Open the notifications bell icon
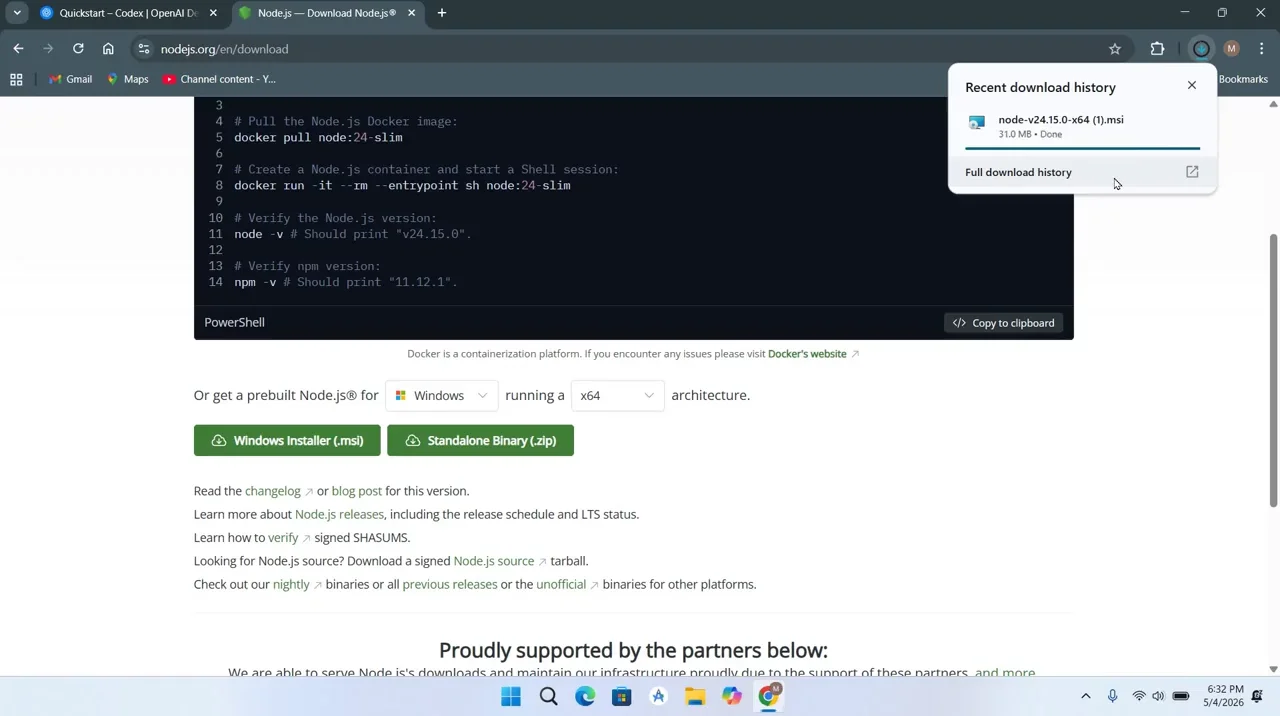Viewport: 1280px width, 716px height. (1257, 696)
